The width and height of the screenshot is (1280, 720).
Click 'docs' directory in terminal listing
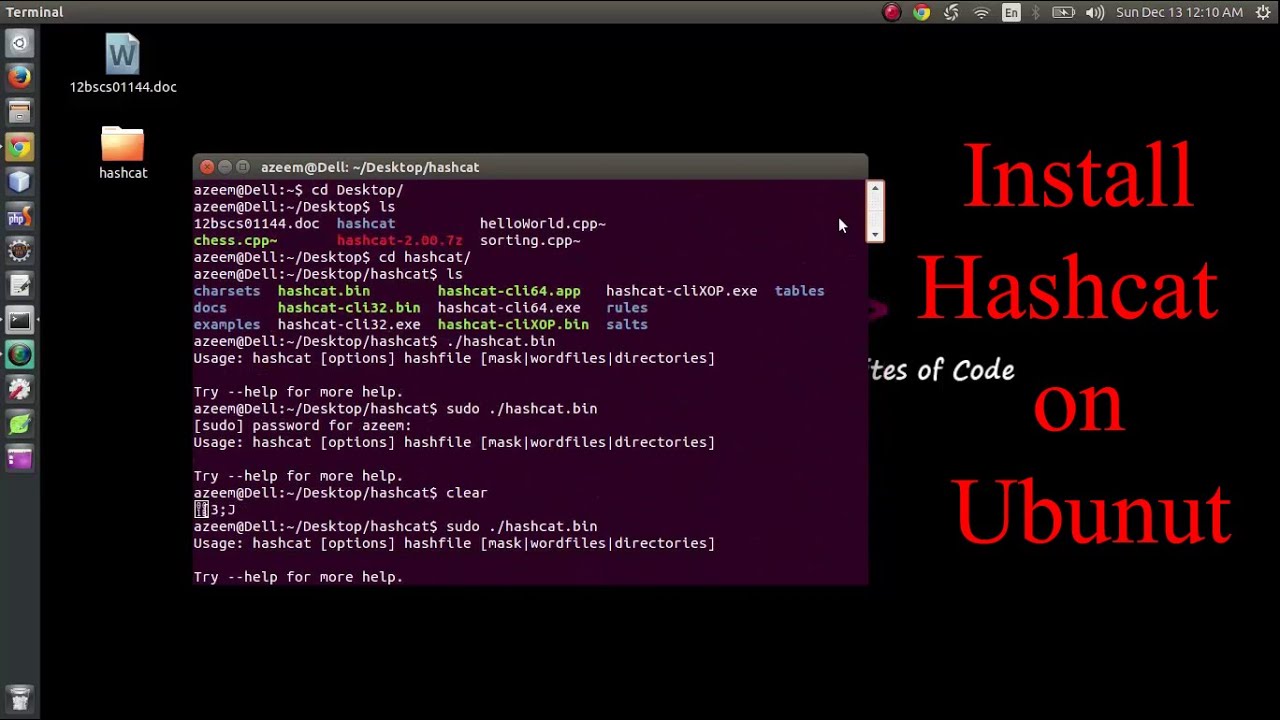pos(210,308)
